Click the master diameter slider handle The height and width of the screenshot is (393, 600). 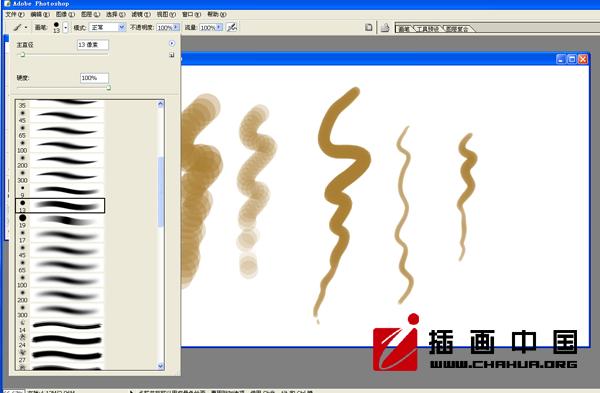tap(23, 55)
